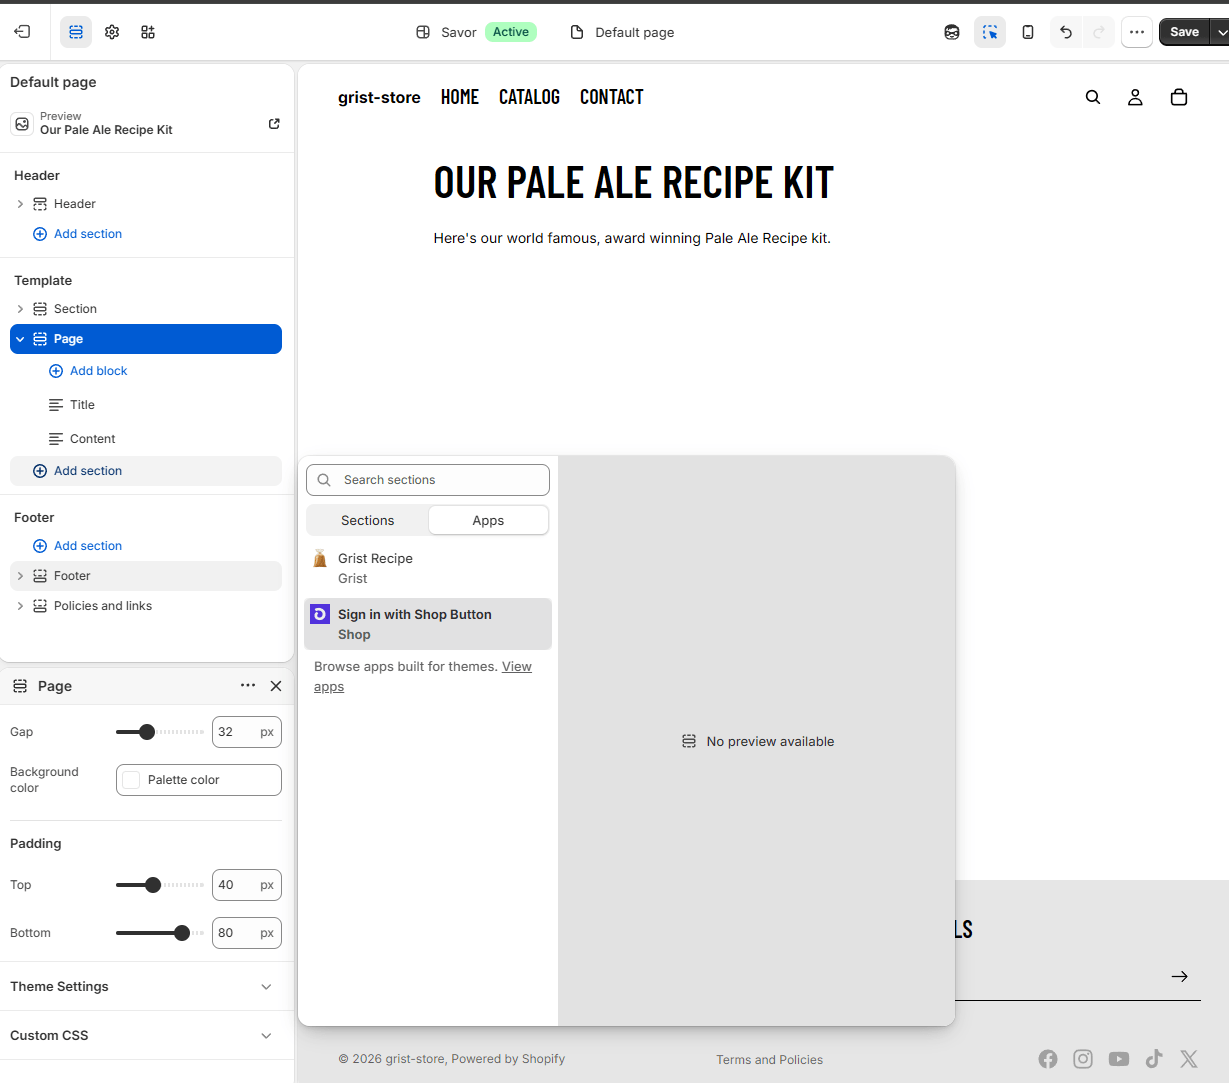
Task: Open the Save dropdown arrow
Action: pyautogui.click(x=1220, y=32)
